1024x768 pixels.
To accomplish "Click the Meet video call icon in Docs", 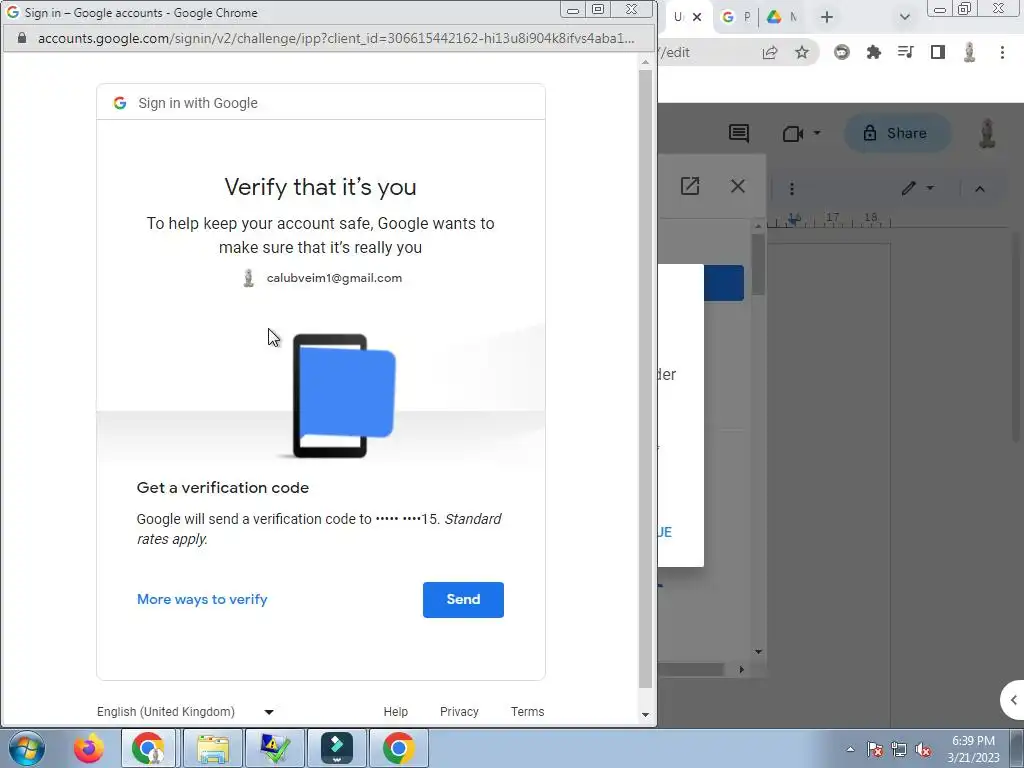I will [x=793, y=133].
